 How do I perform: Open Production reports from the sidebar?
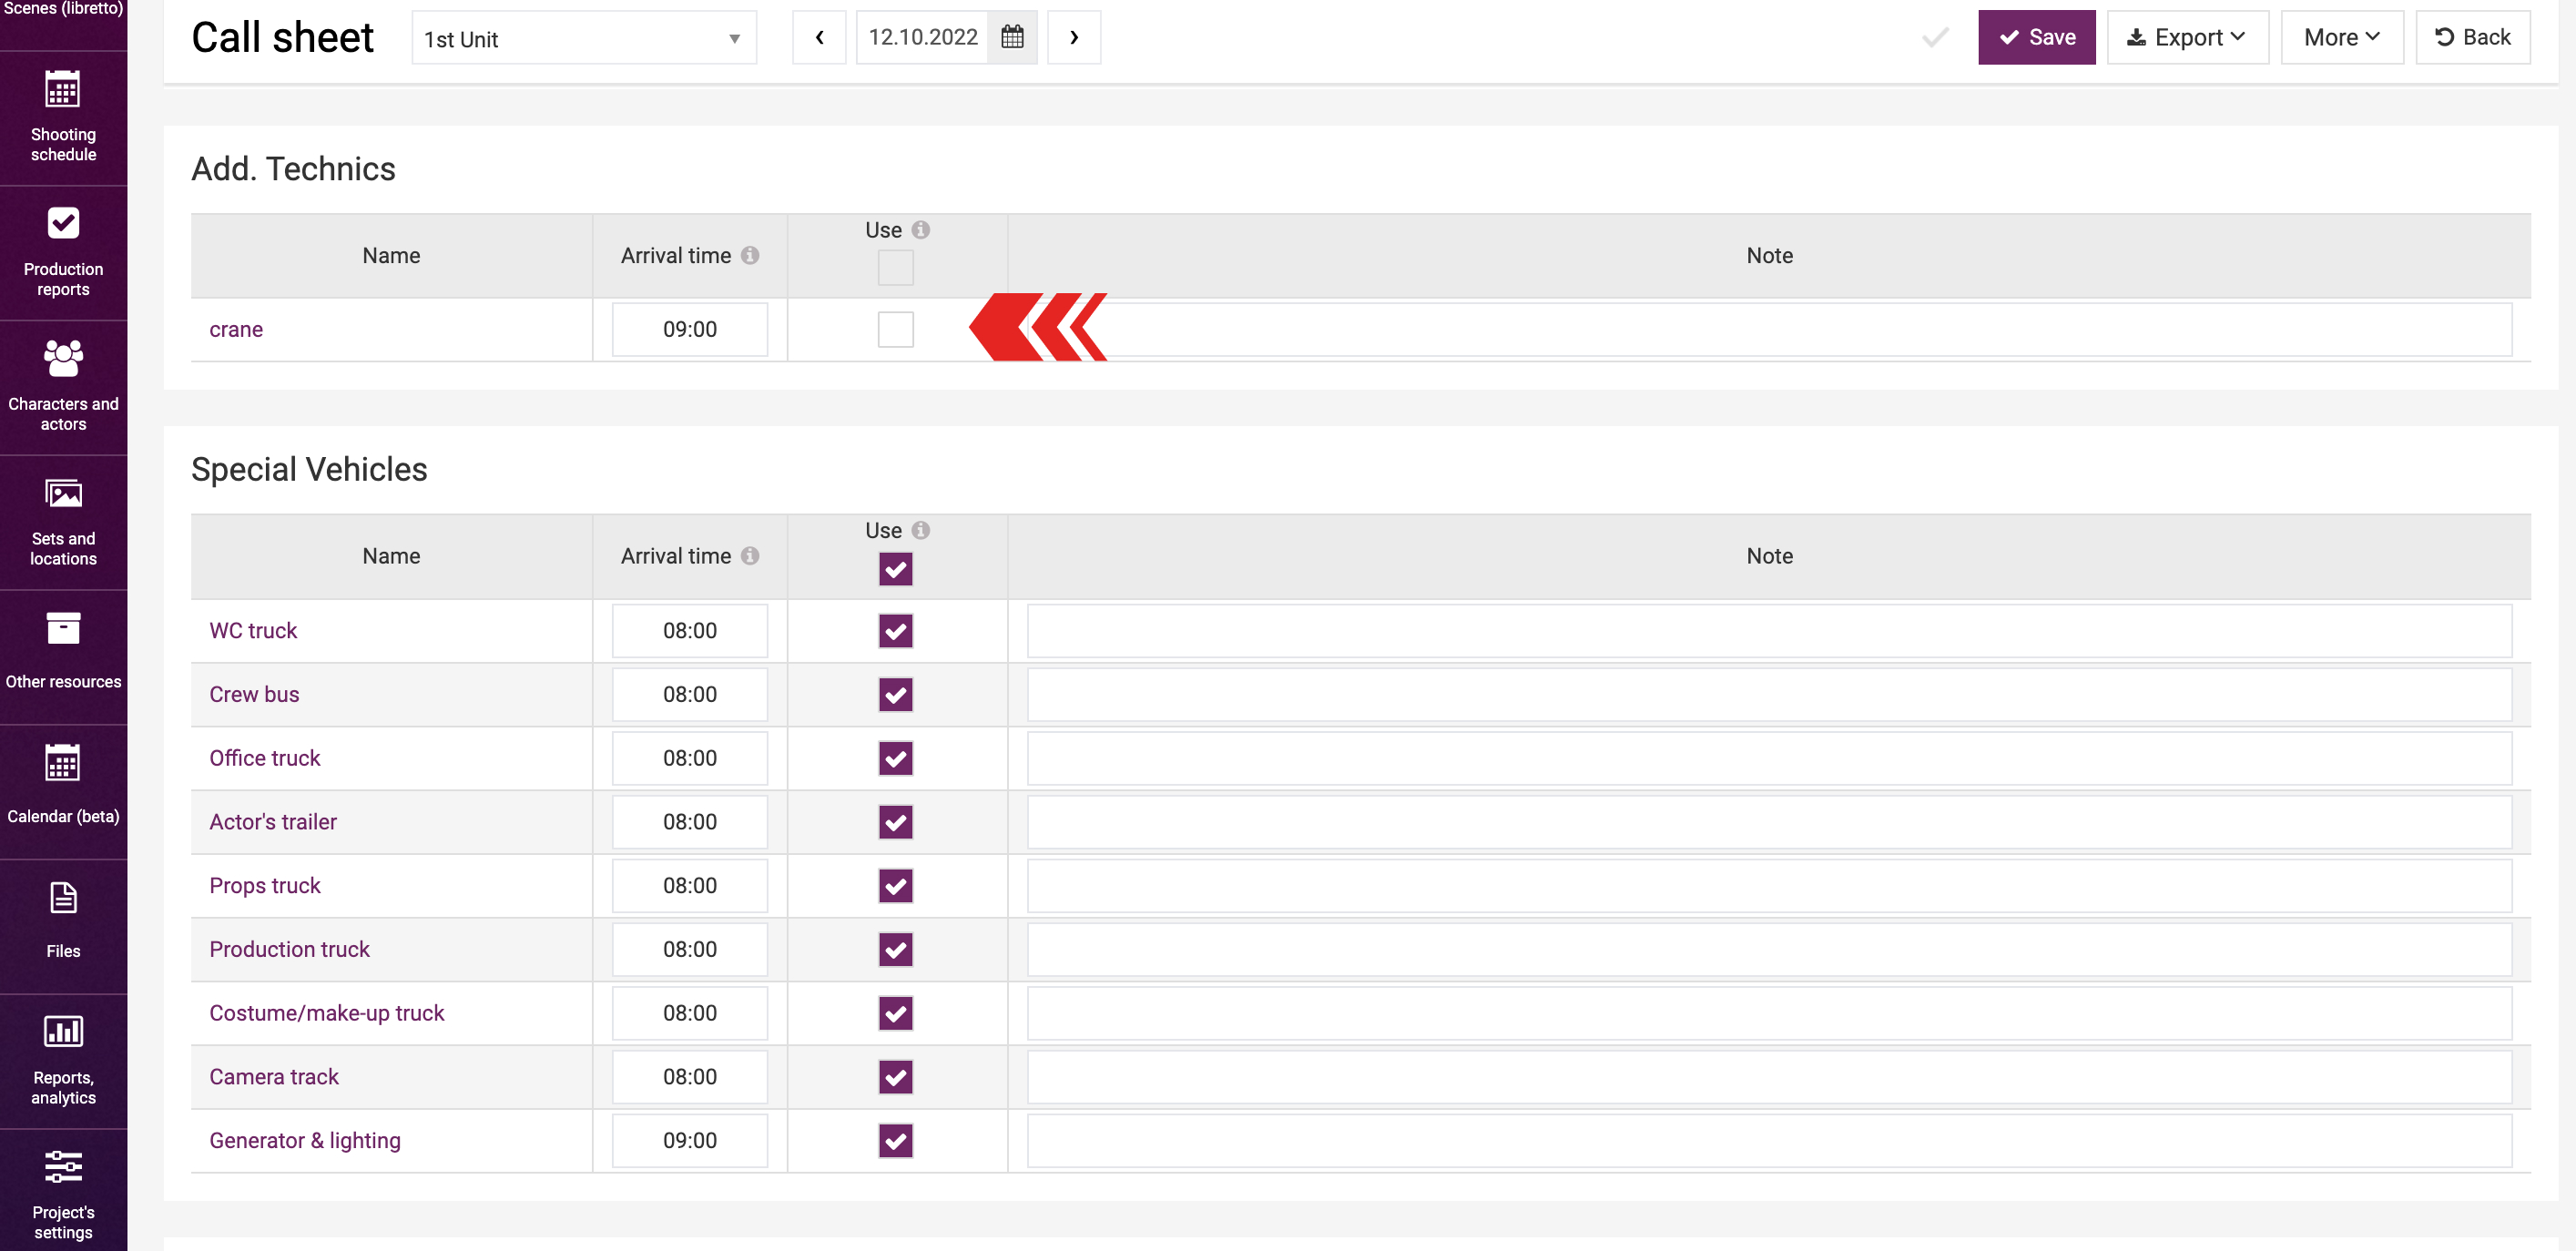[63, 252]
